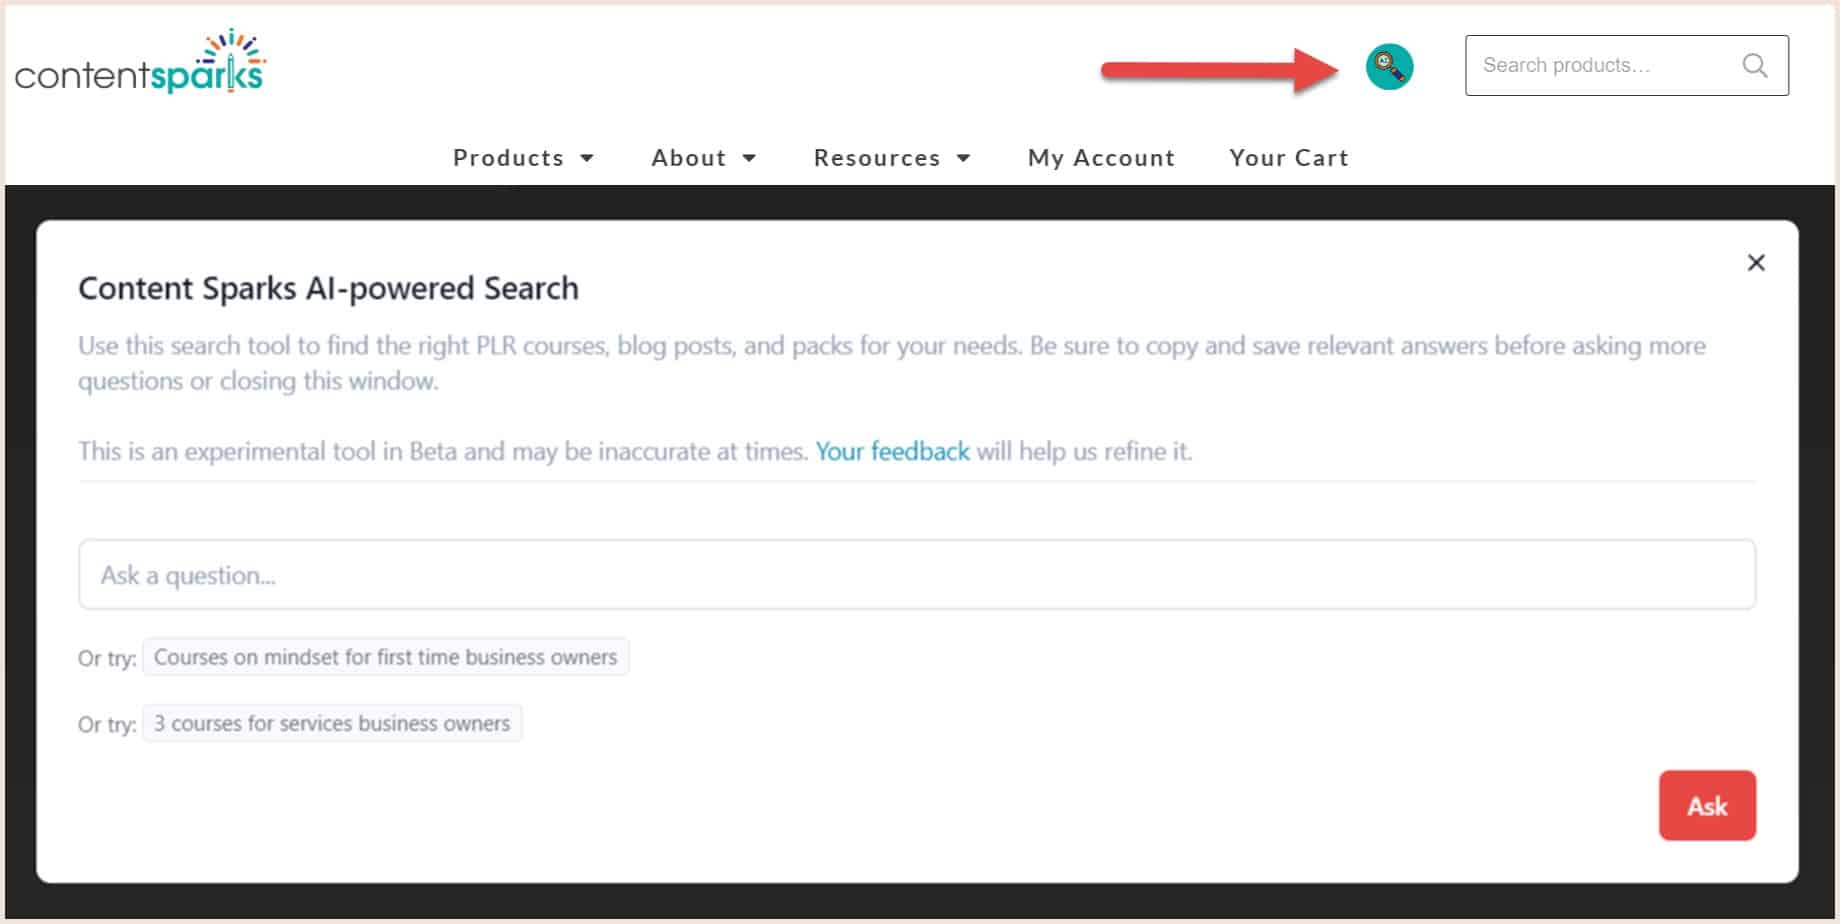Open My Account page

click(x=1101, y=158)
